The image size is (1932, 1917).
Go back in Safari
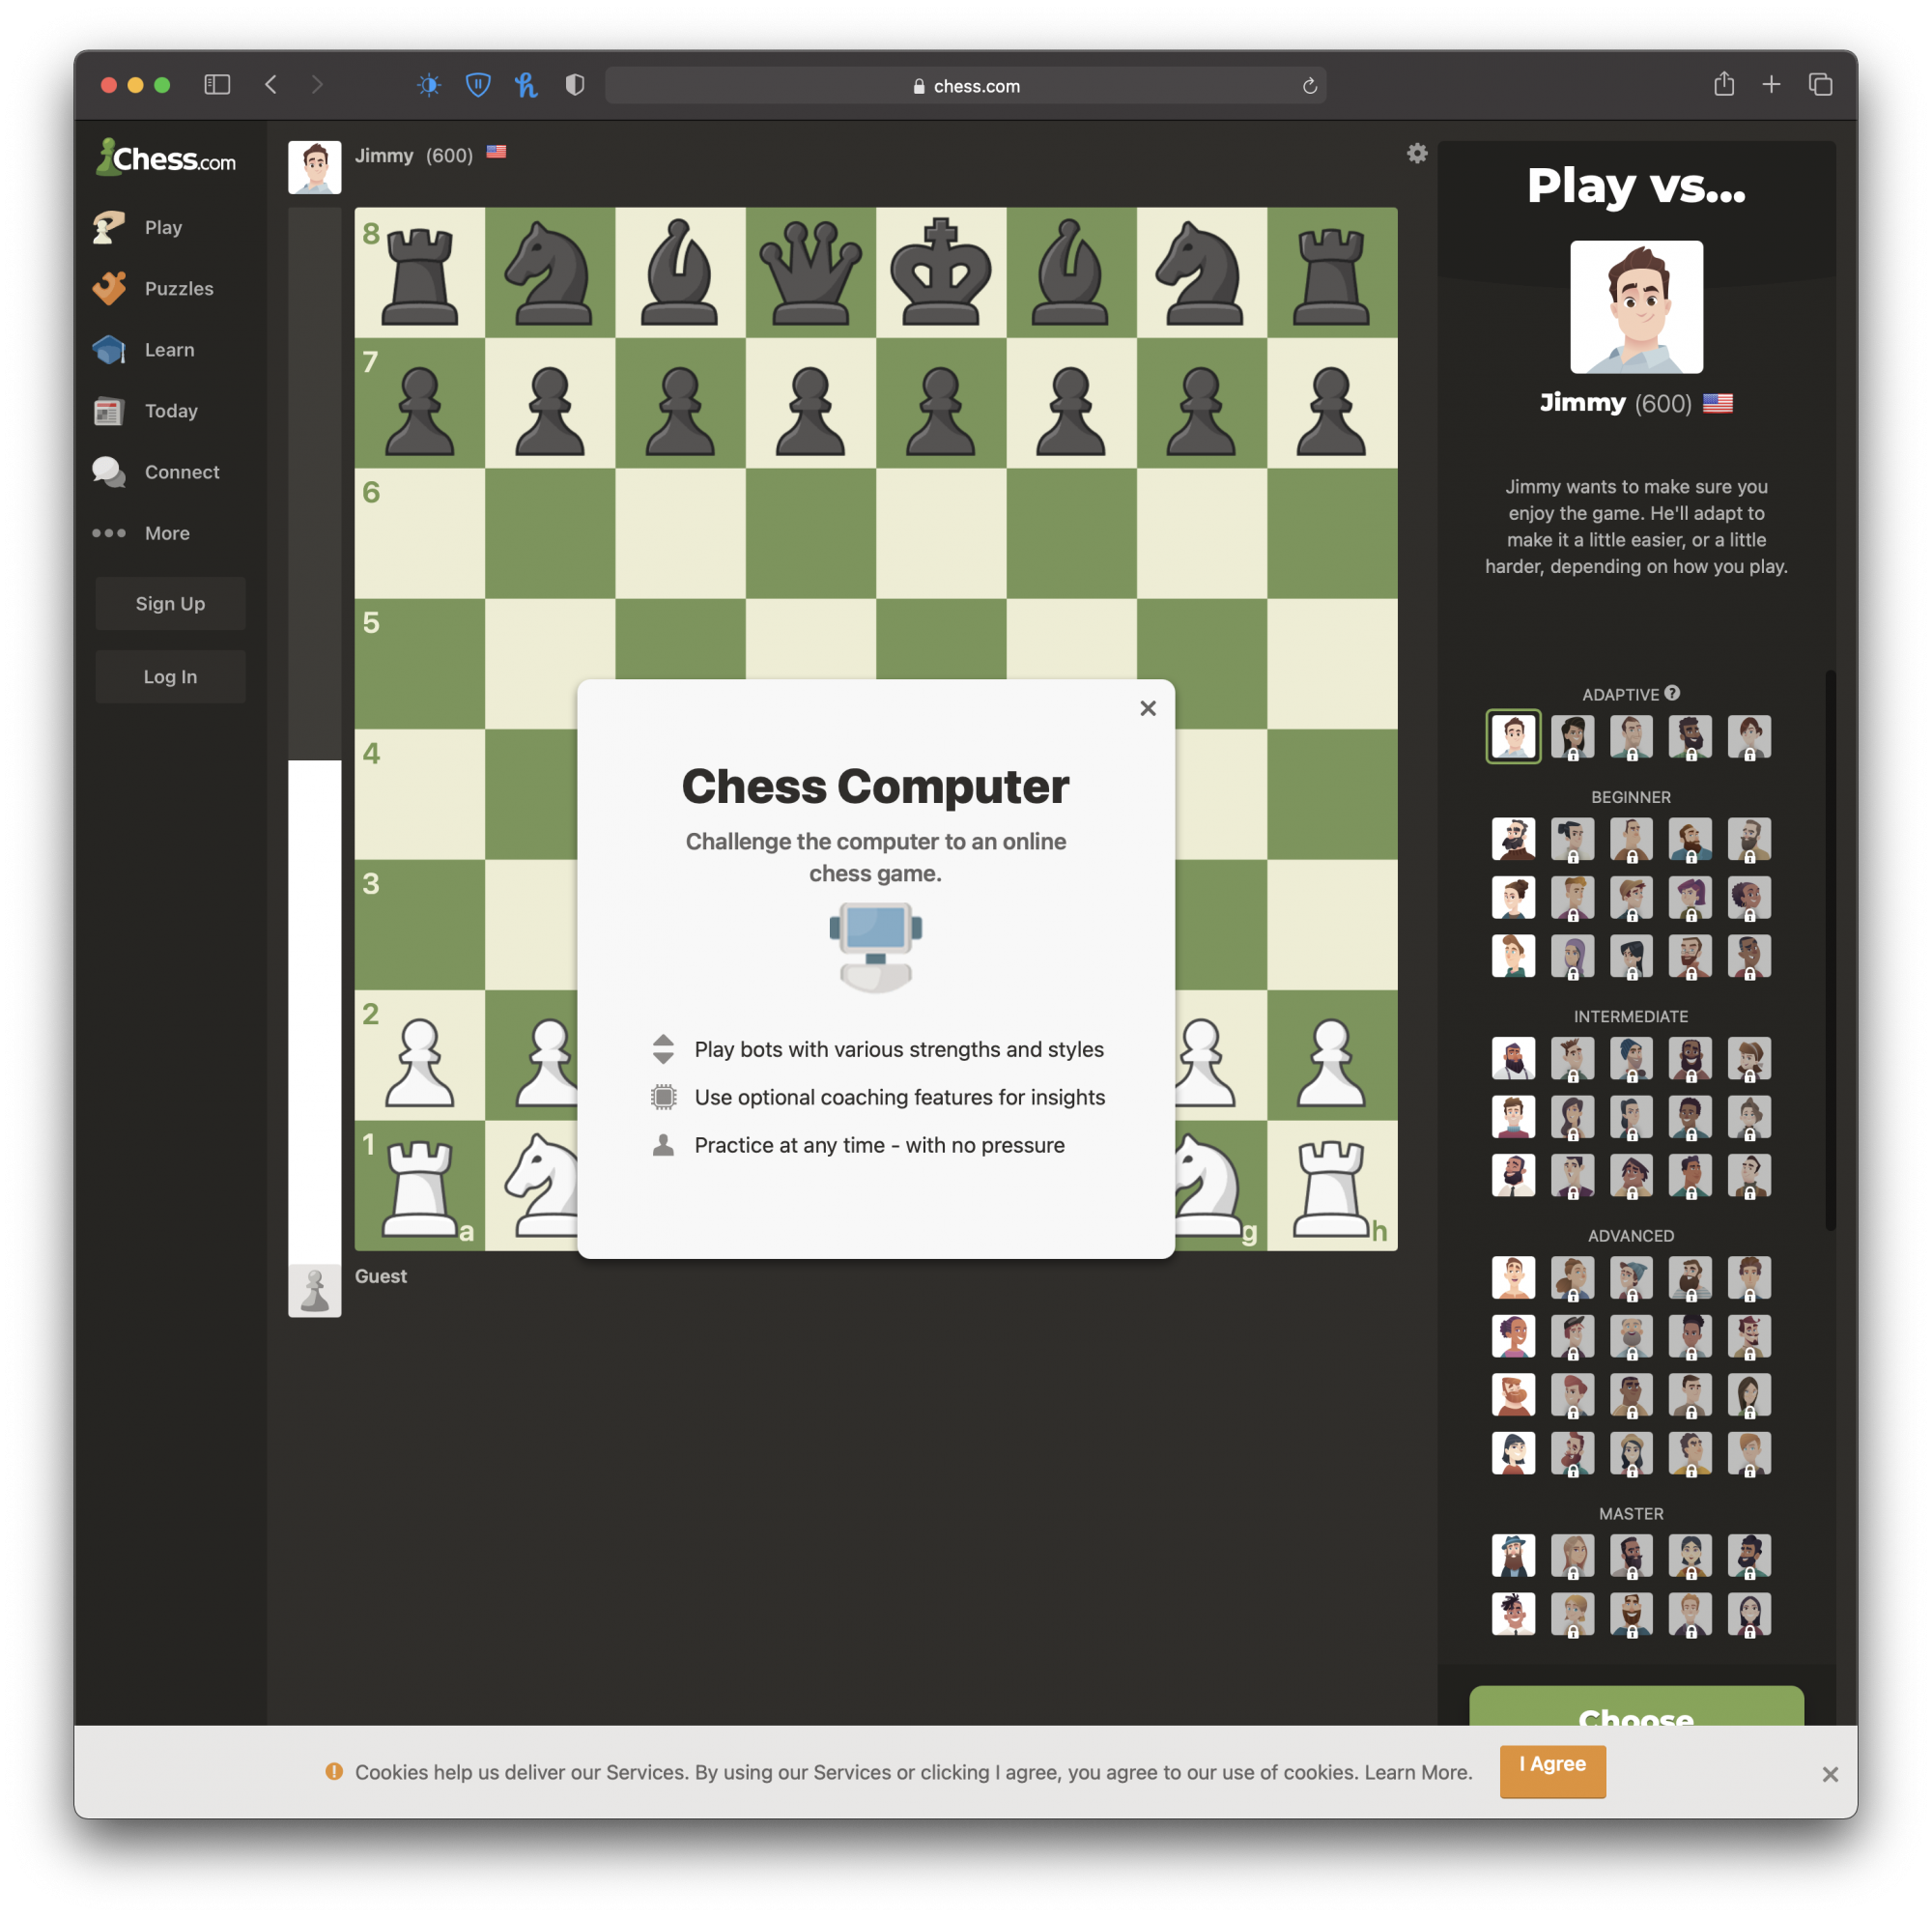[271, 85]
